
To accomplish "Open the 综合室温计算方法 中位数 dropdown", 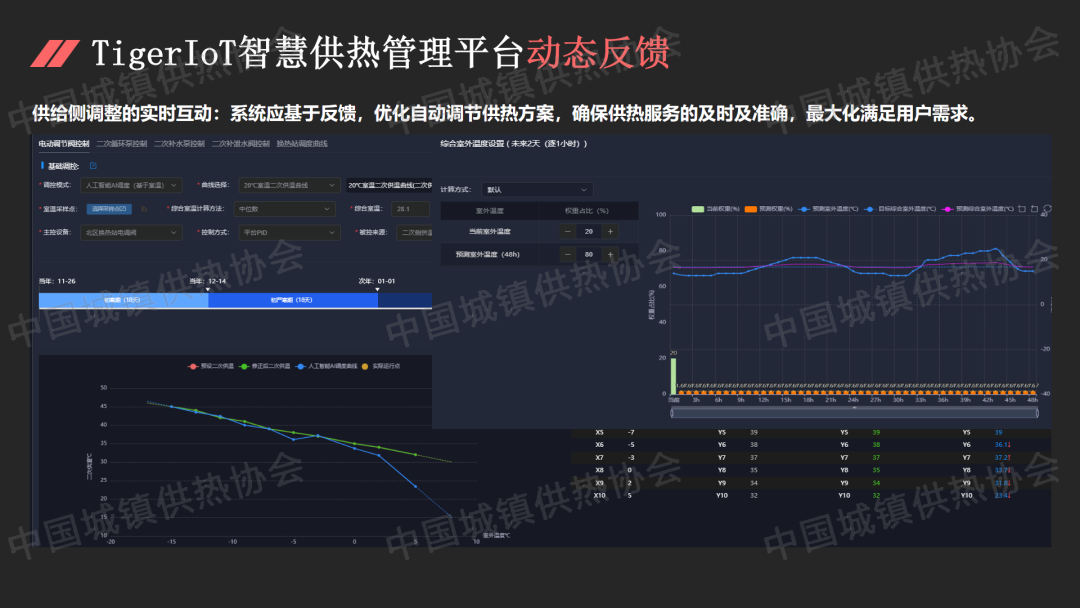I will (288, 209).
